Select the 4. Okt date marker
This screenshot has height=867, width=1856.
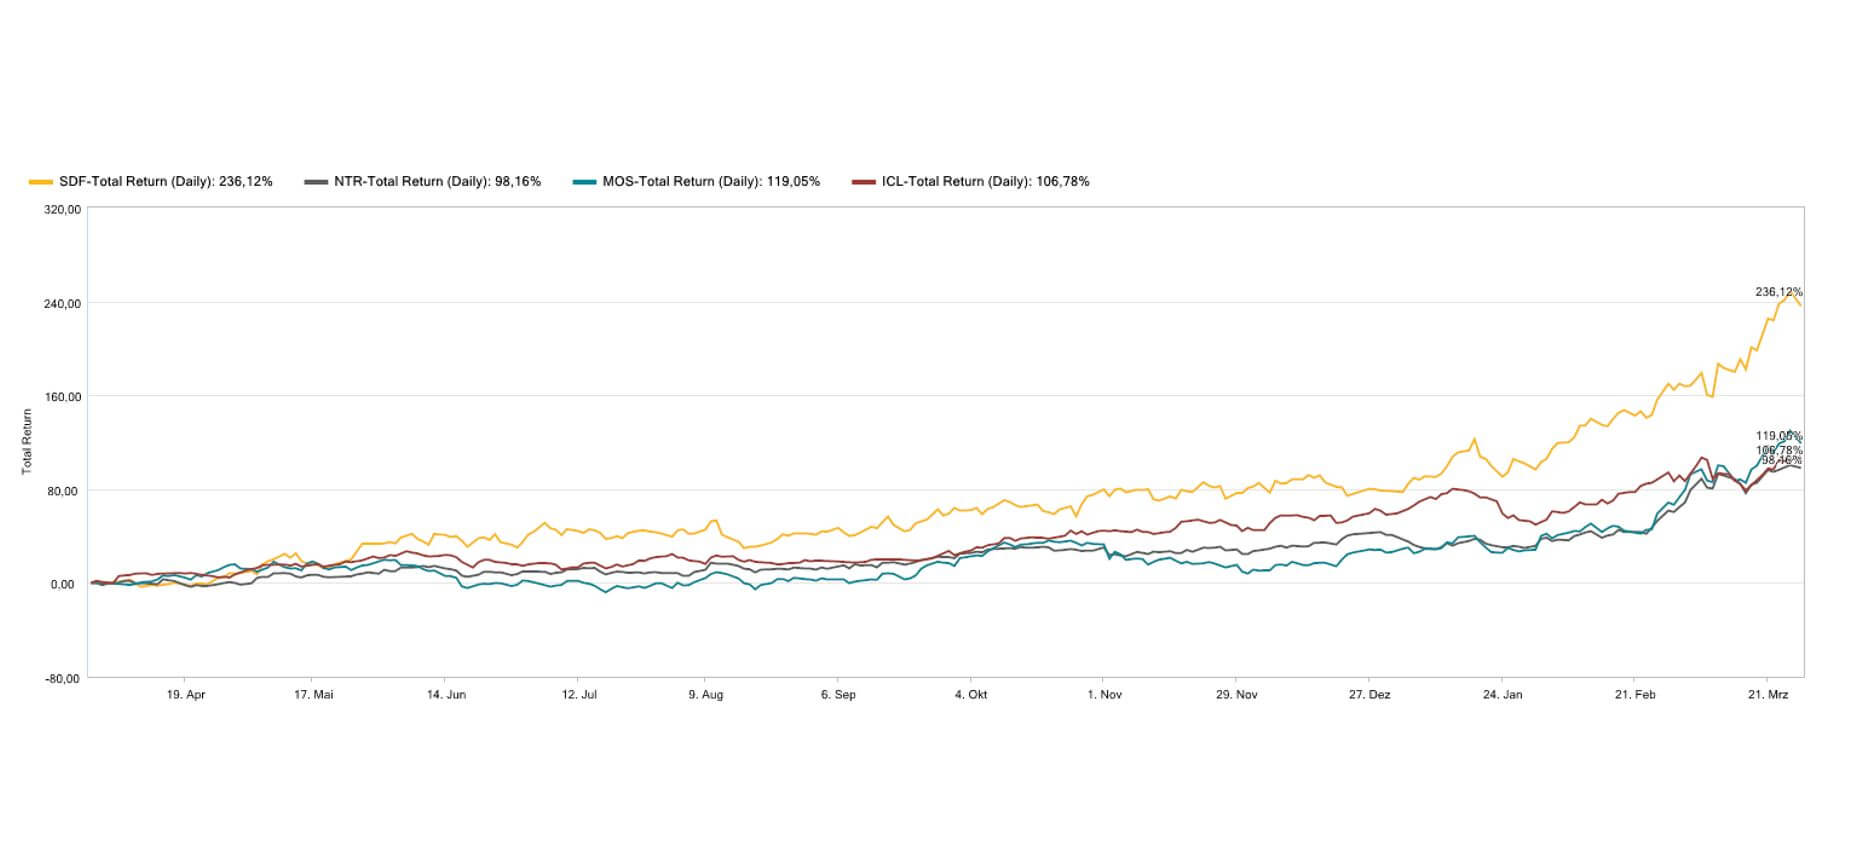(970, 695)
